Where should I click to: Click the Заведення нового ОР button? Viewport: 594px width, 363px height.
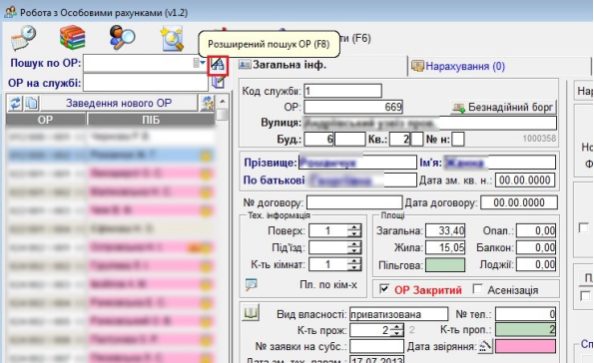coord(119,103)
